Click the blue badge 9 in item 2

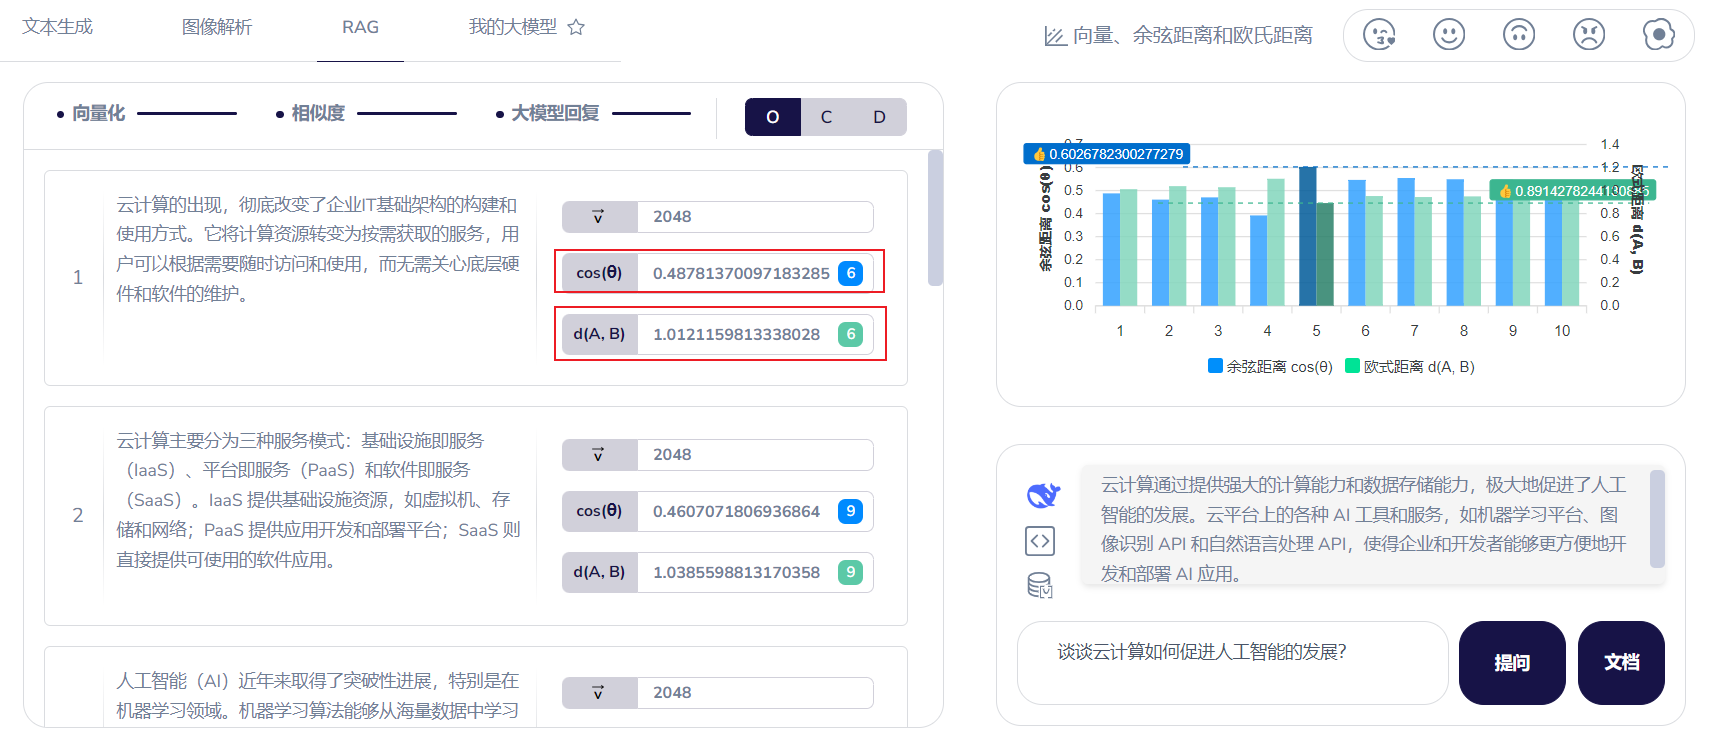[850, 511]
